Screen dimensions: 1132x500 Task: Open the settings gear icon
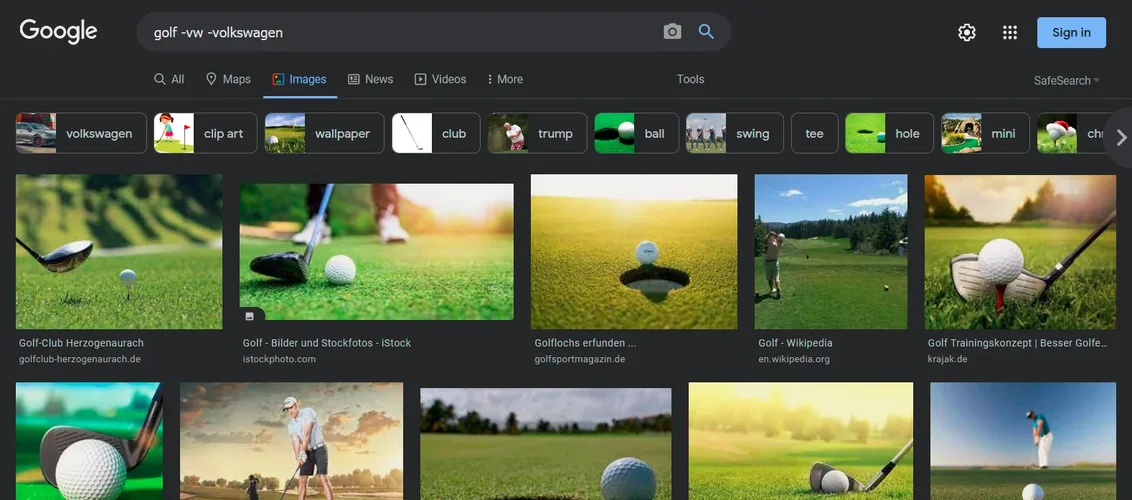pyautogui.click(x=967, y=32)
